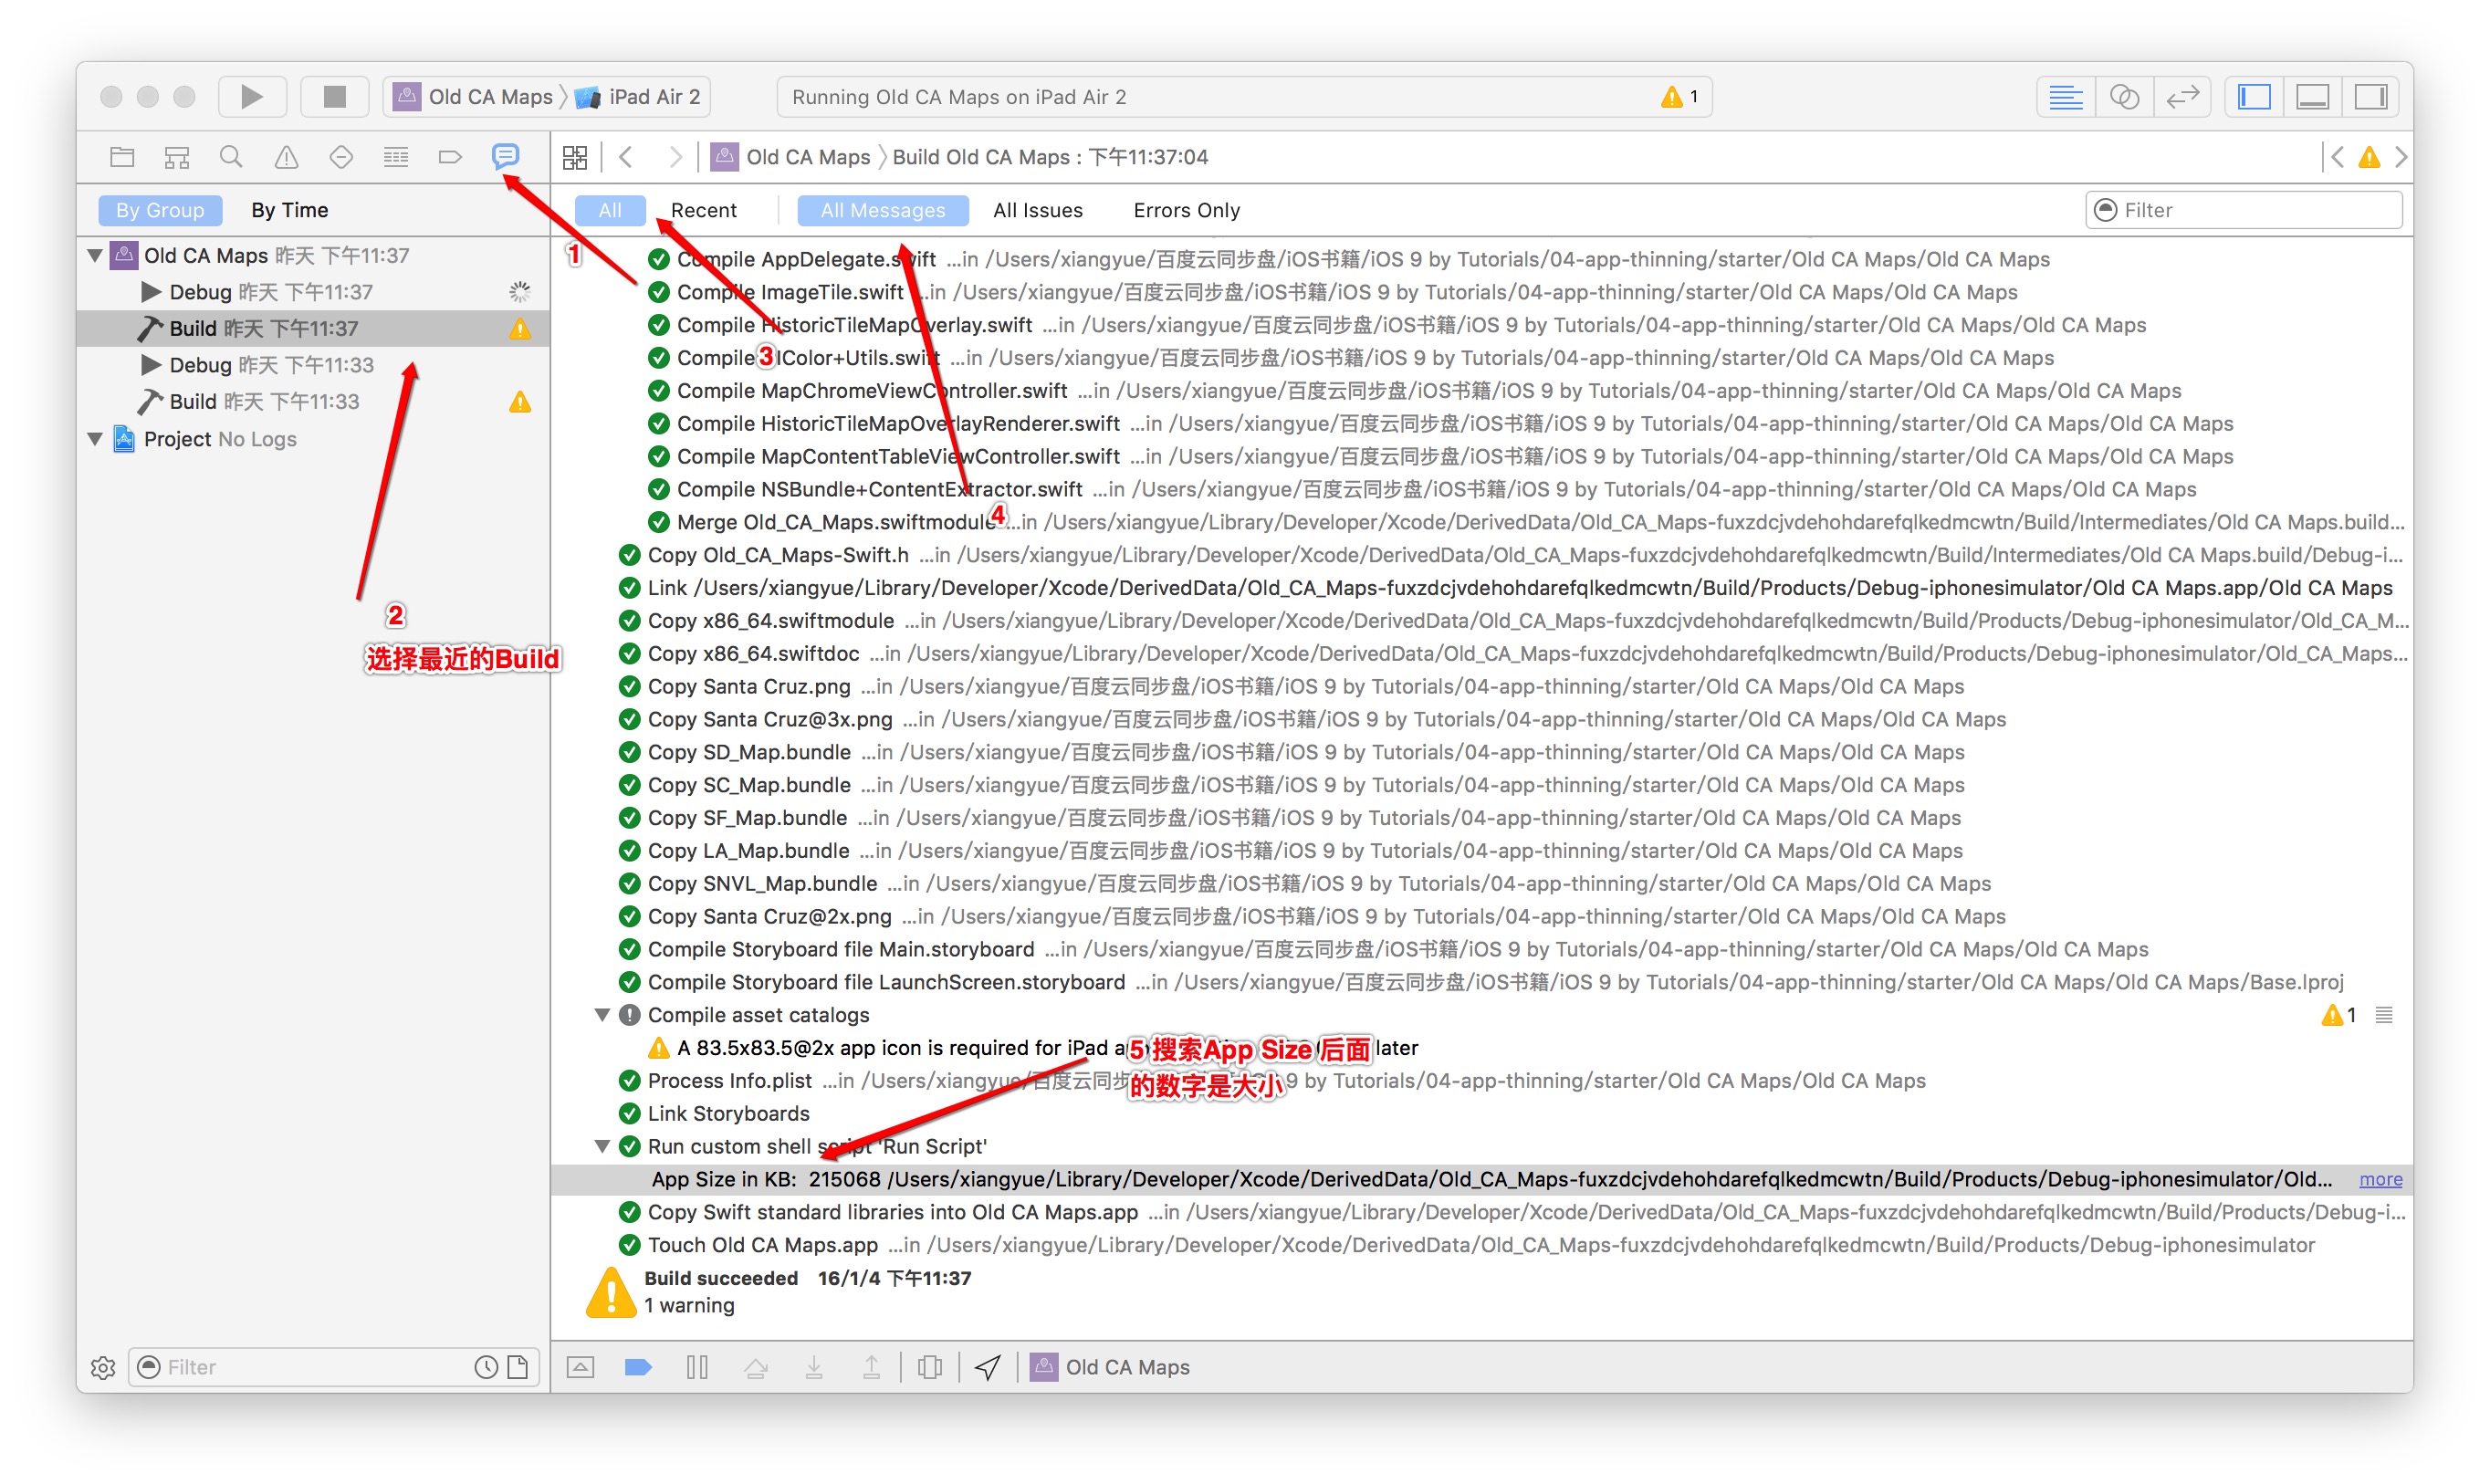Select the Recent filter button
The width and height of the screenshot is (2490, 1484).
click(703, 210)
